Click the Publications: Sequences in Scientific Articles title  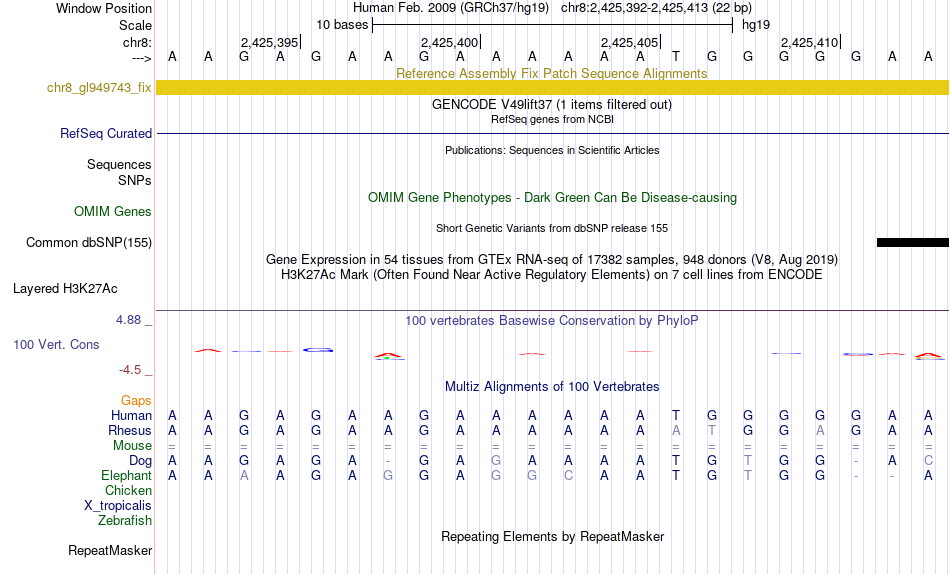pos(552,150)
